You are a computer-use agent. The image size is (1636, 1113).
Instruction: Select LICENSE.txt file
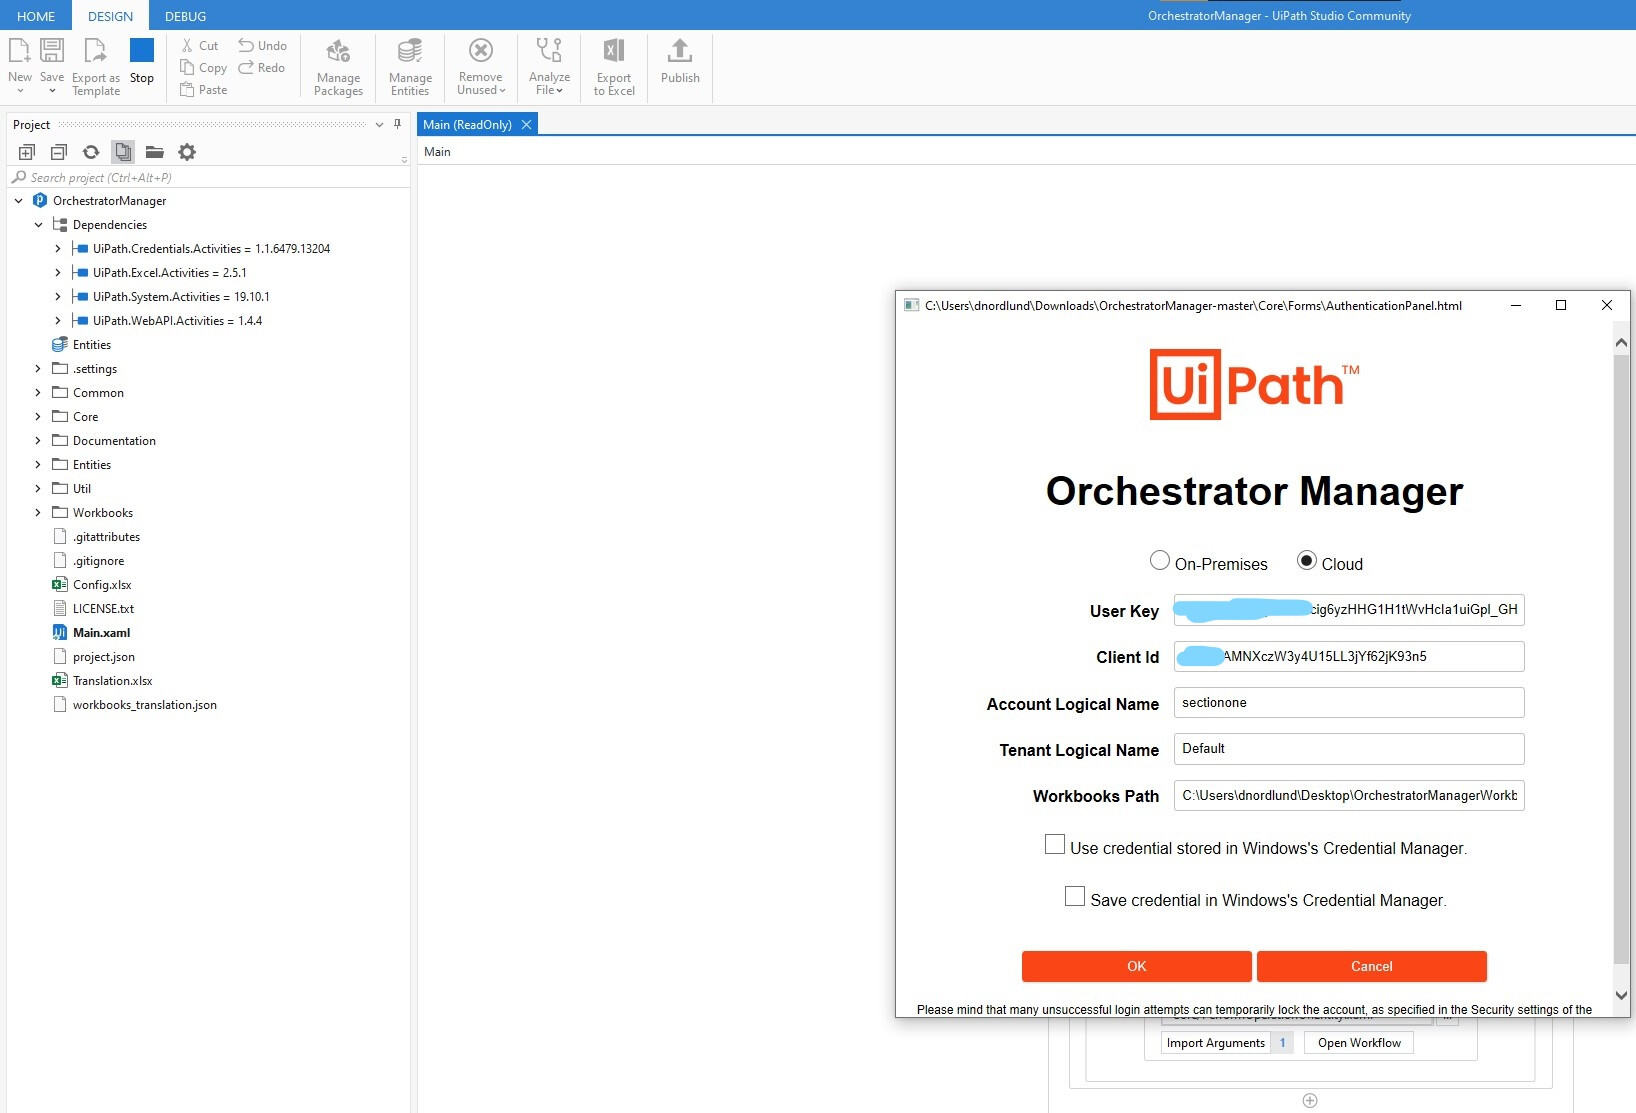point(103,609)
